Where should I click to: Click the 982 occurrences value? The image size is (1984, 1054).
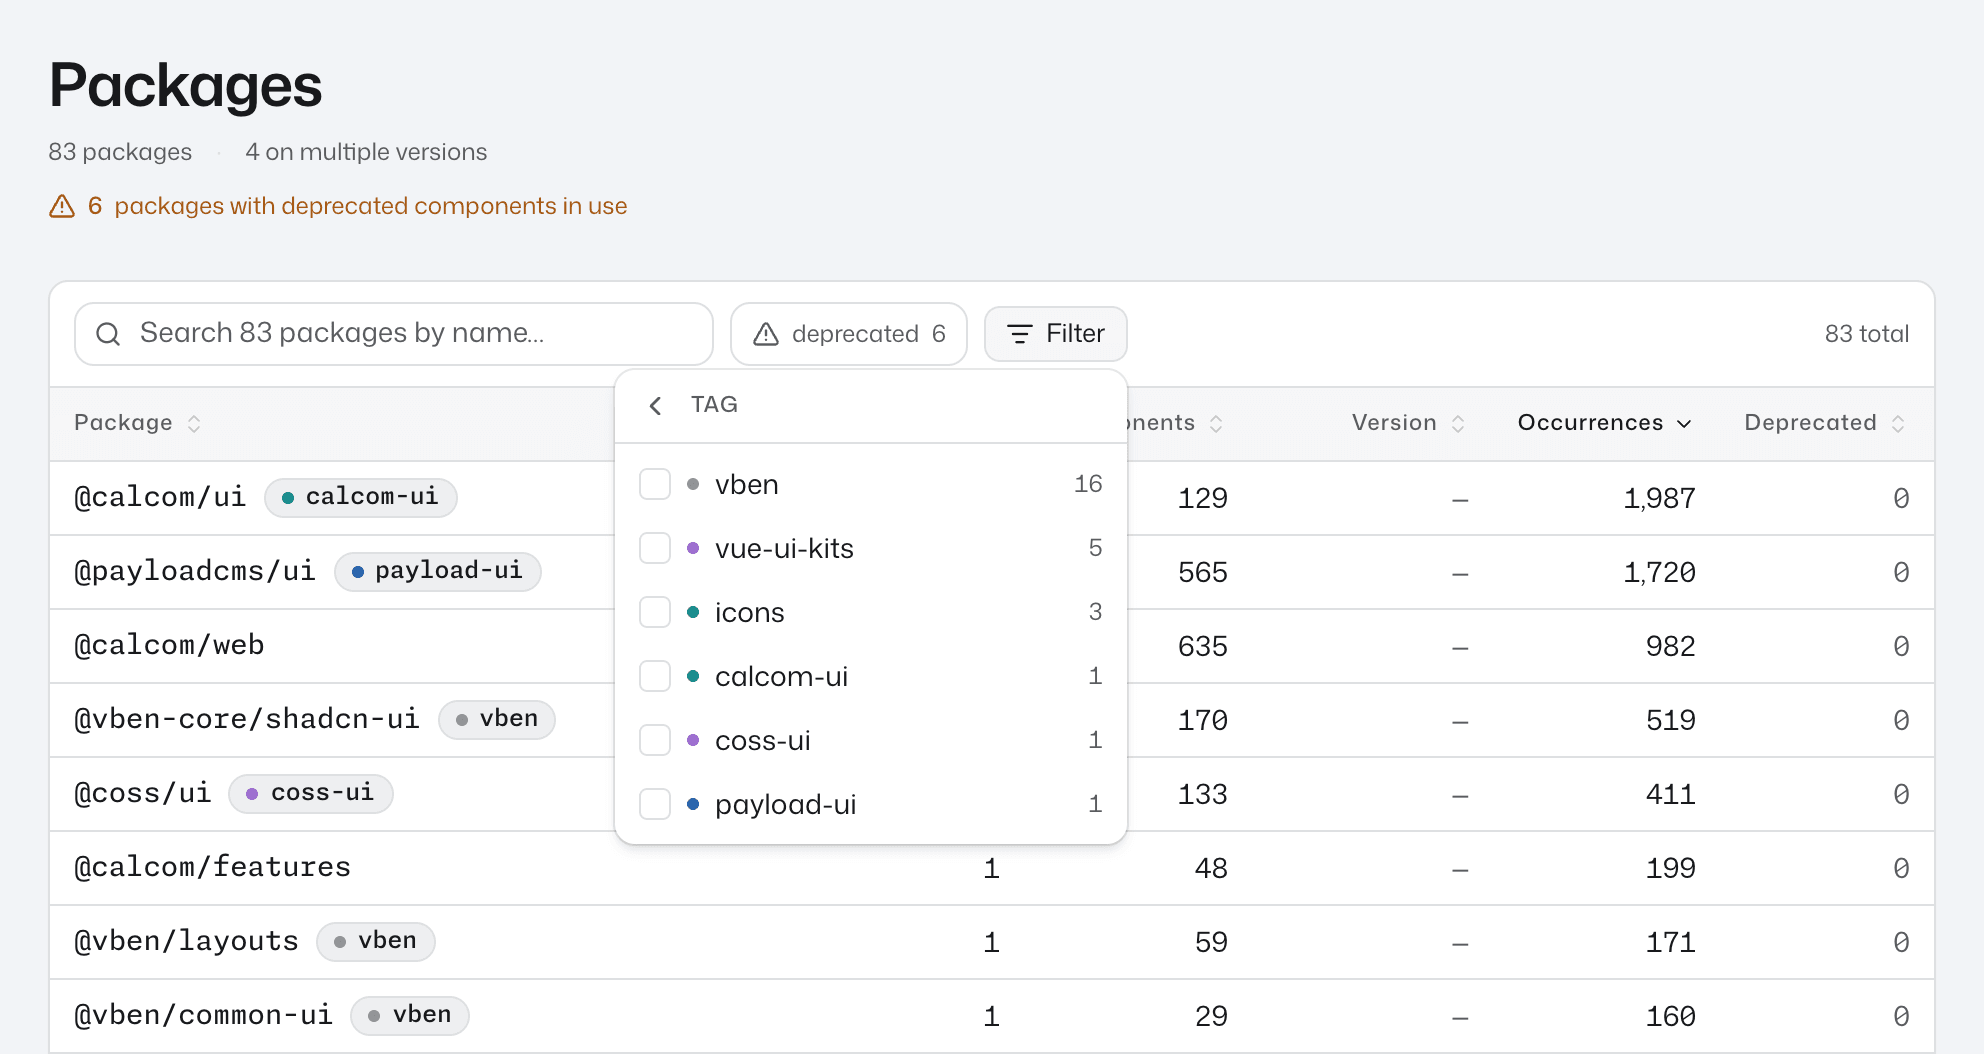point(1671,646)
